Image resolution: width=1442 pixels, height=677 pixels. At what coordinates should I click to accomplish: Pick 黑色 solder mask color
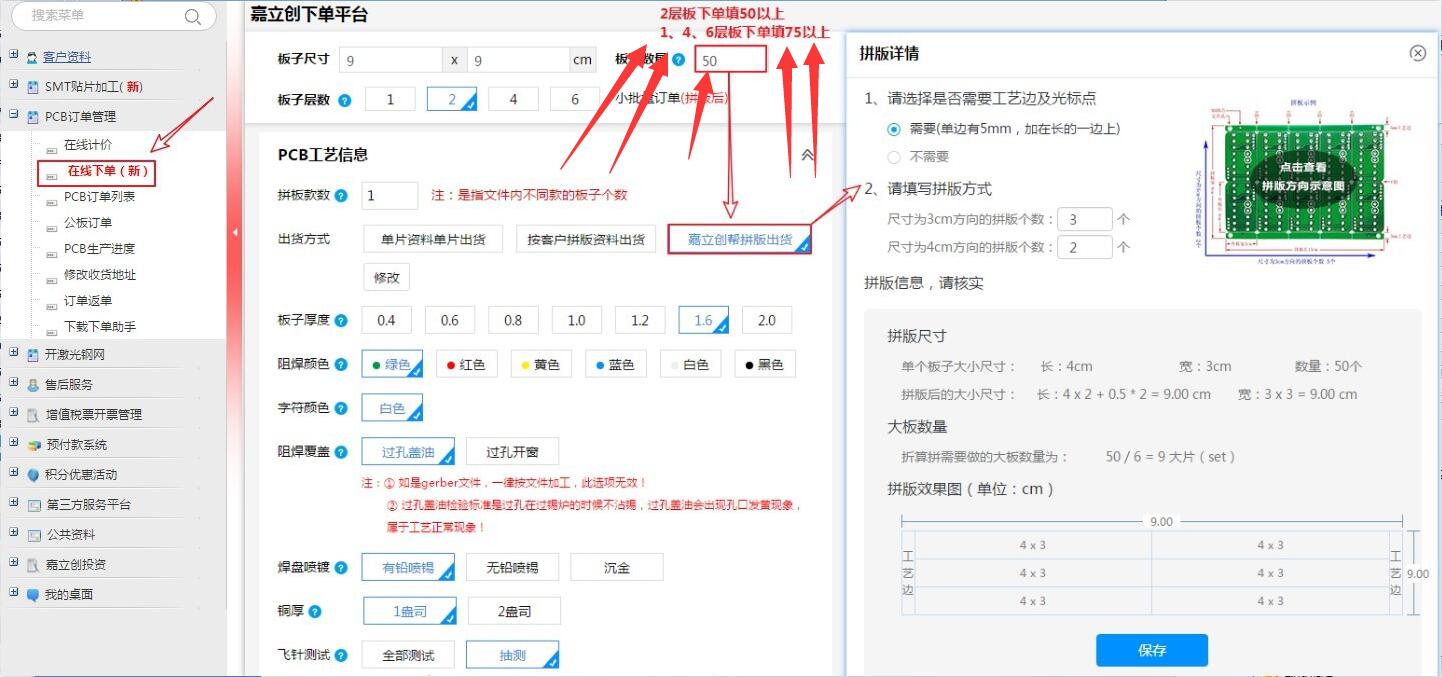pyautogui.click(x=764, y=365)
